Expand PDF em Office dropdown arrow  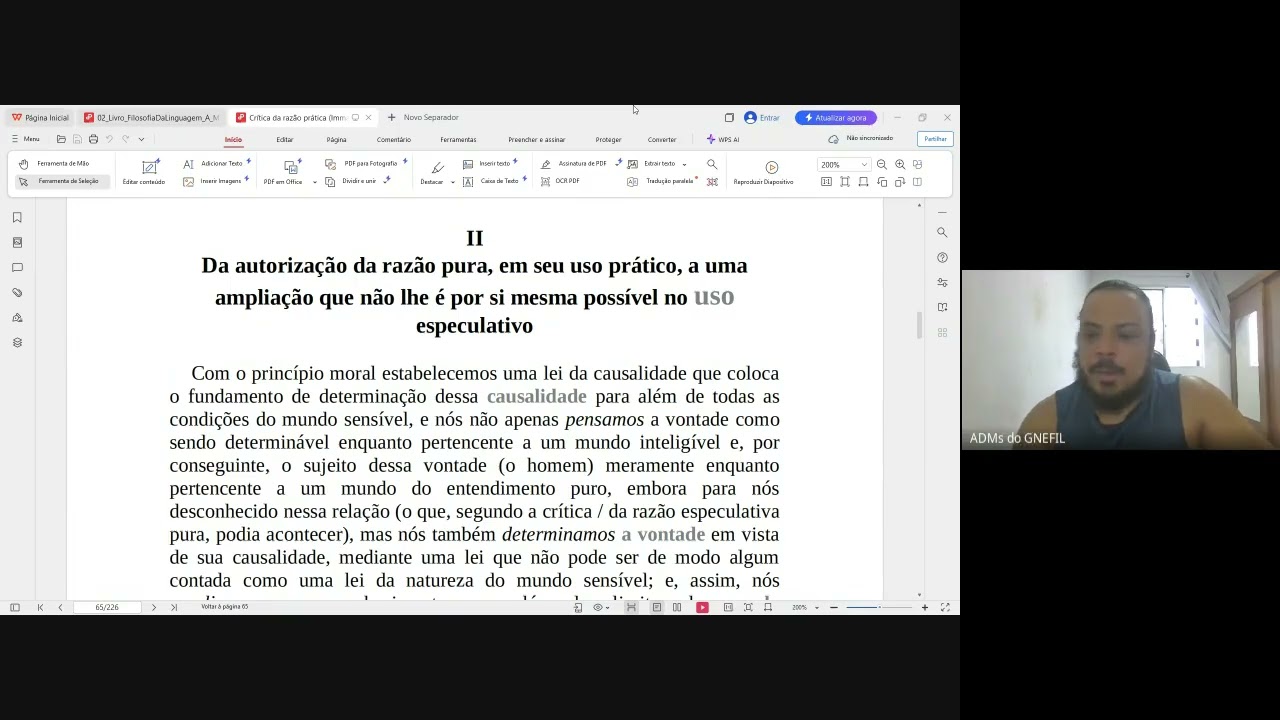point(314,182)
